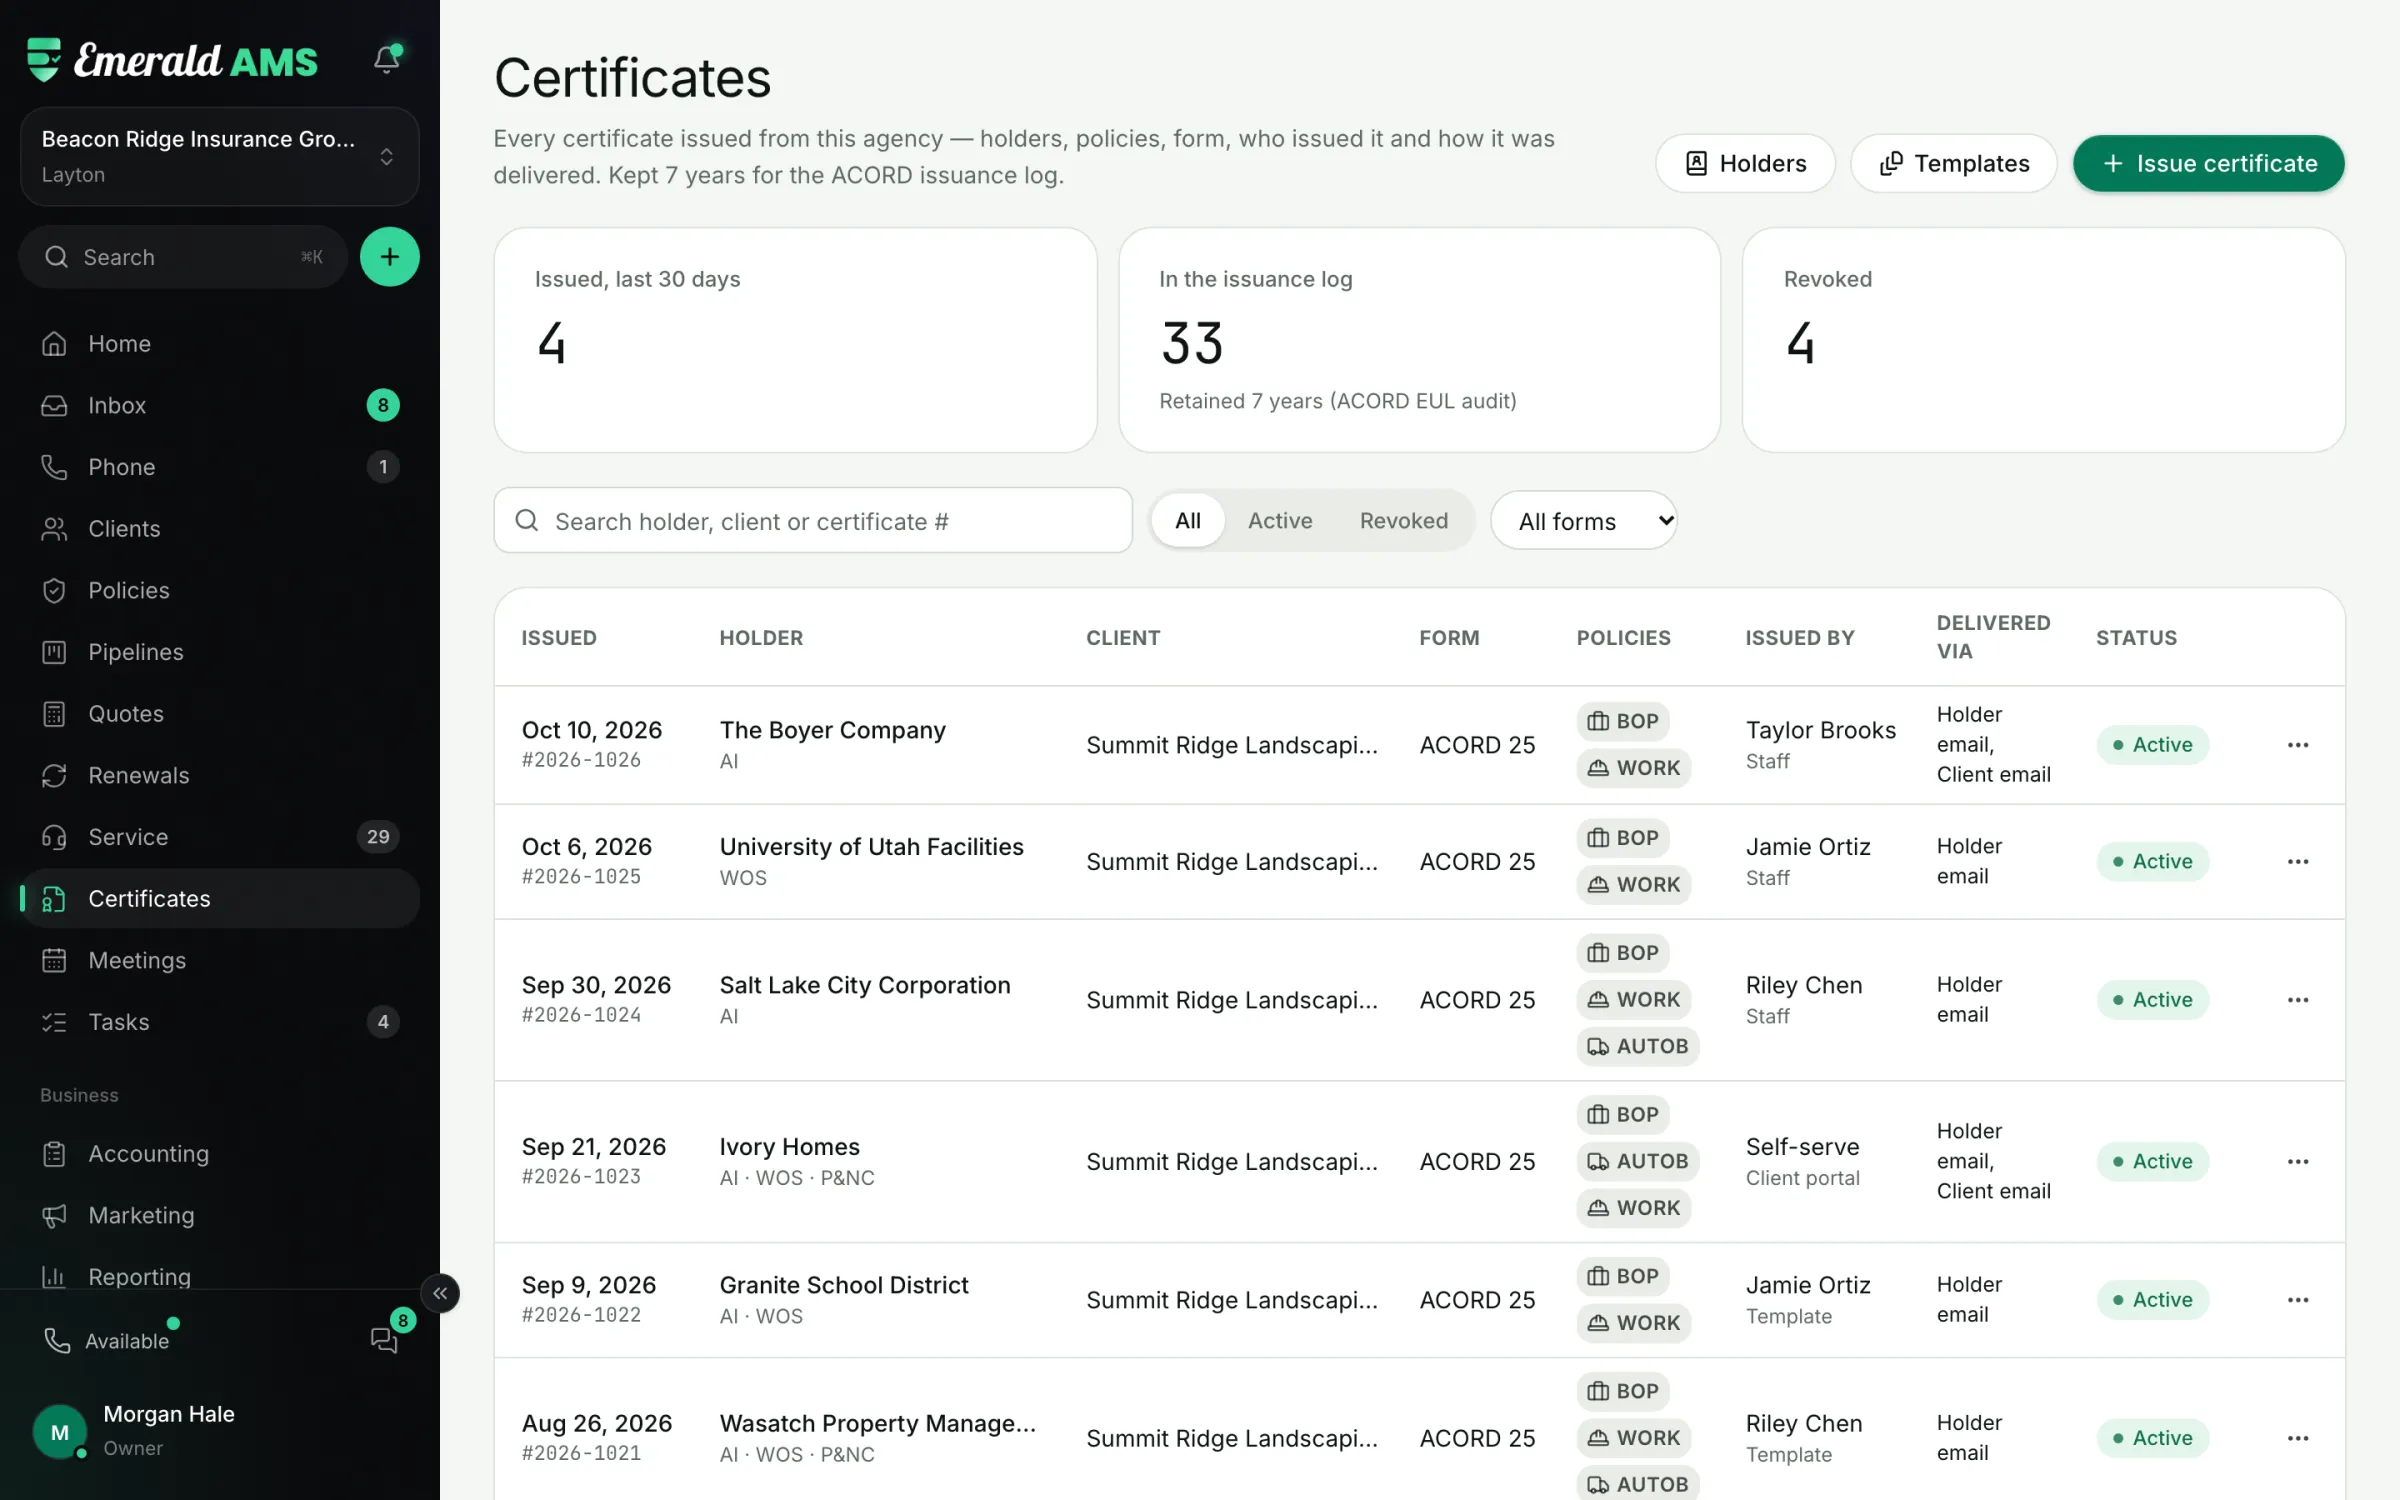Open row actions for Wasatch Property Management
The width and height of the screenshot is (2400, 1500).
tap(2298, 1438)
